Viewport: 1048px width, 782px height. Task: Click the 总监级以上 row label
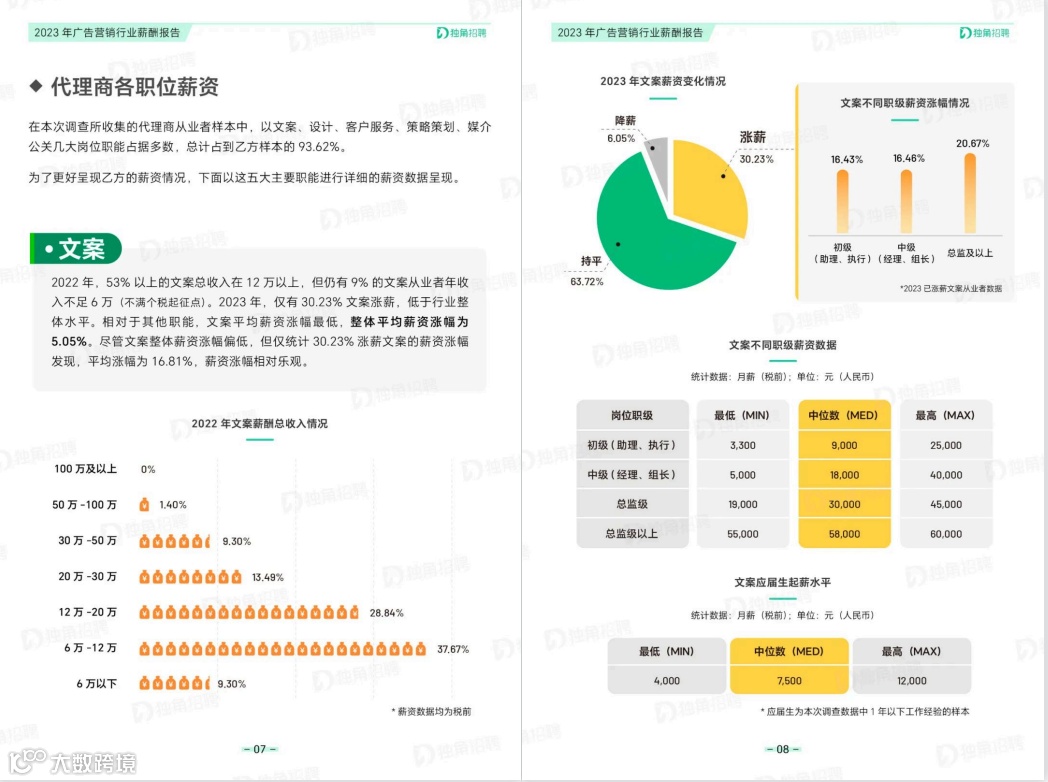[632, 533]
